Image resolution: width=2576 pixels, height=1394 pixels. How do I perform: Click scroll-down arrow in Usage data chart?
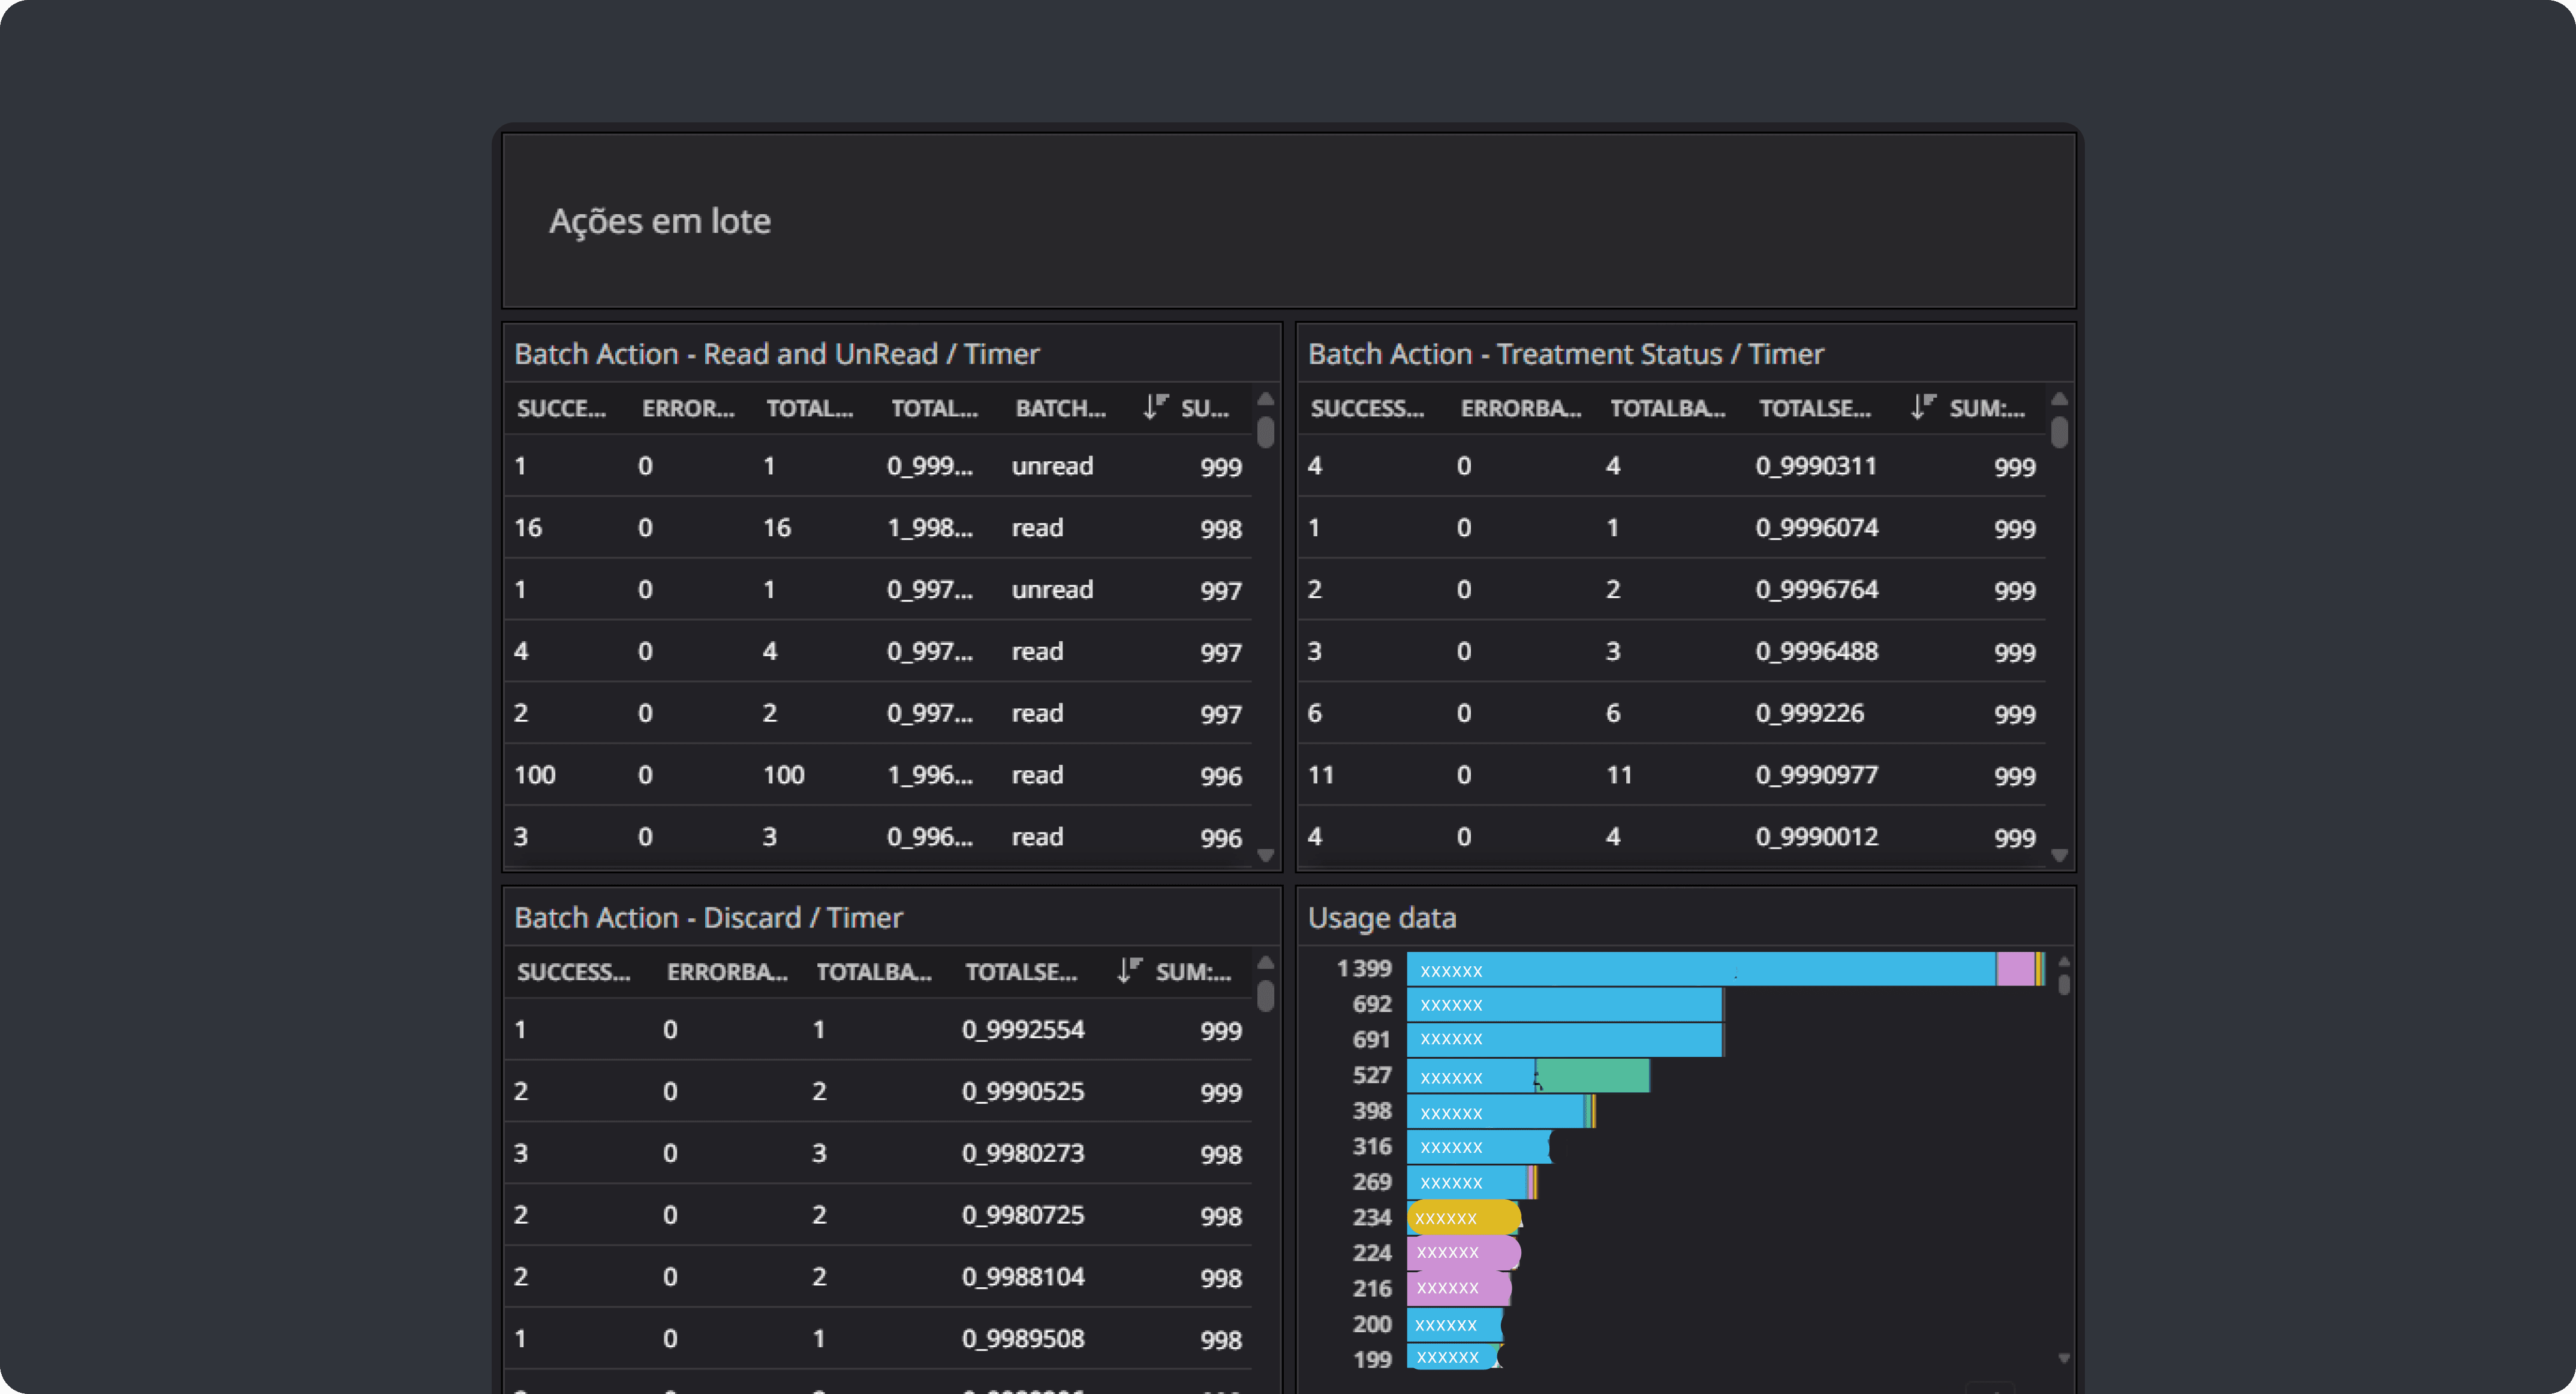point(2064,1358)
